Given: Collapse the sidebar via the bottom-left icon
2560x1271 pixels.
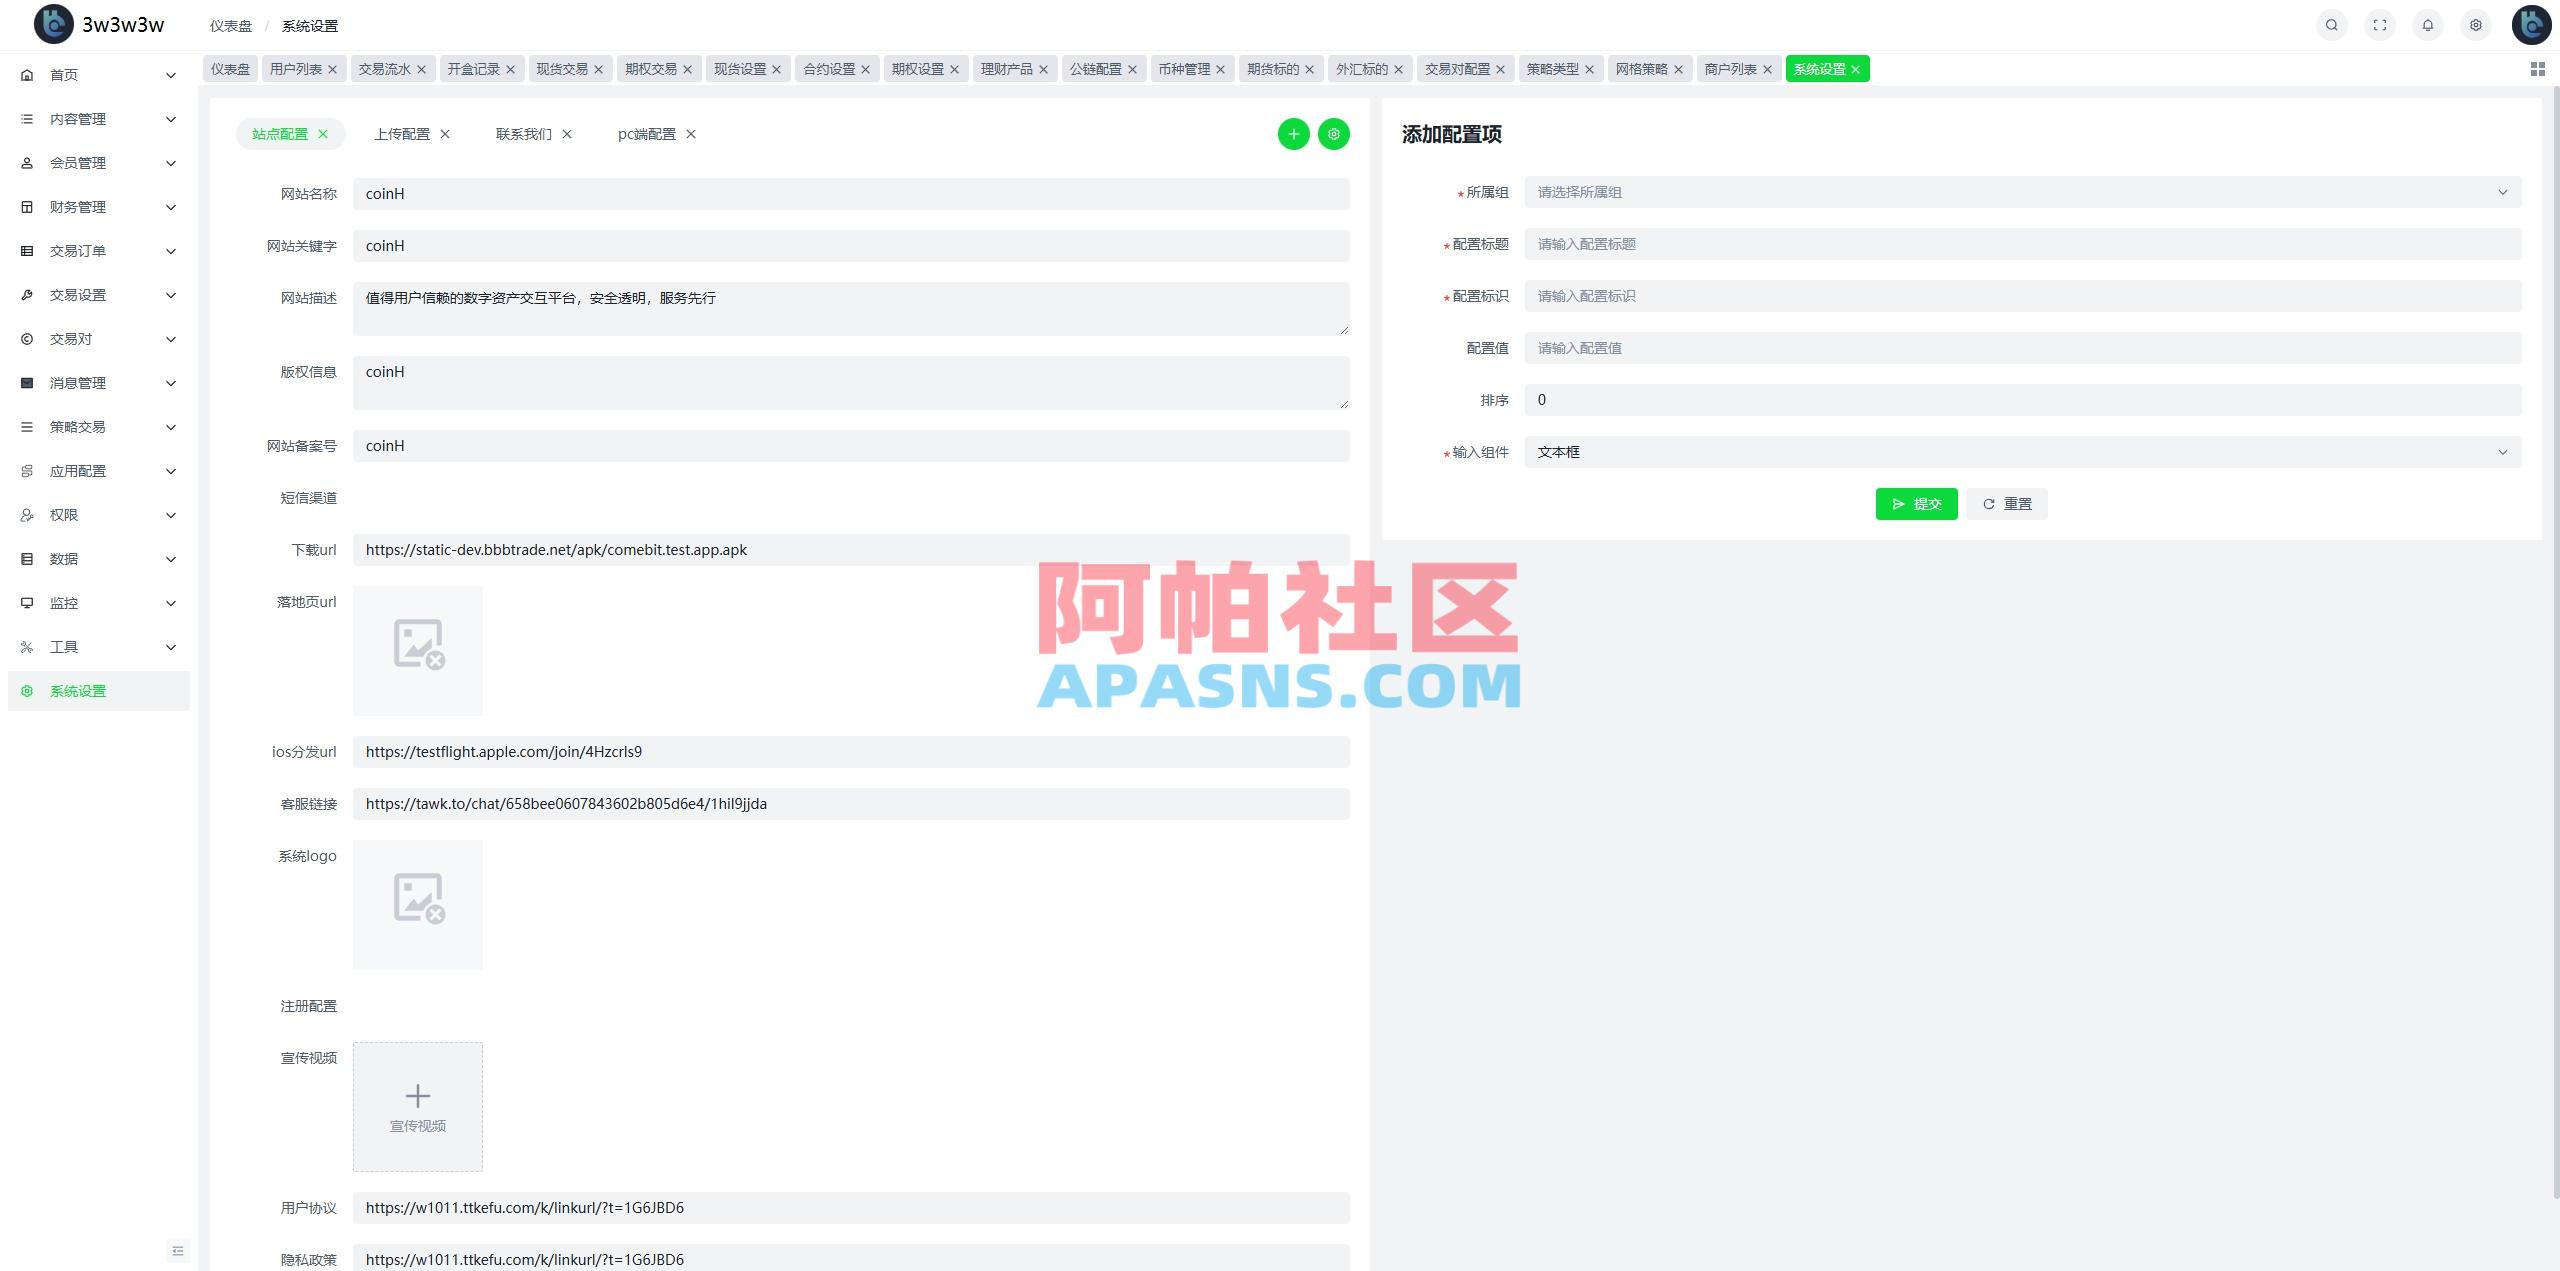Looking at the screenshot, I should (x=178, y=1250).
